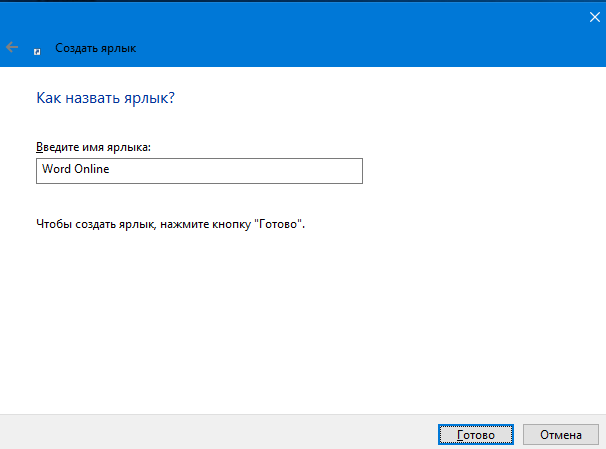Close the Создать ярлык dialog window
606x449 pixels.
click(x=594, y=17)
